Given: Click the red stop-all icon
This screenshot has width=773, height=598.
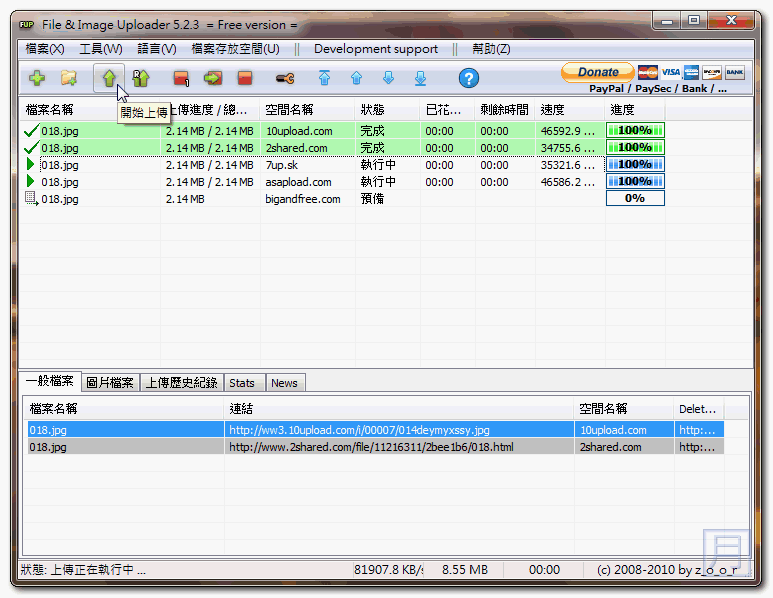Looking at the screenshot, I should pos(245,78).
